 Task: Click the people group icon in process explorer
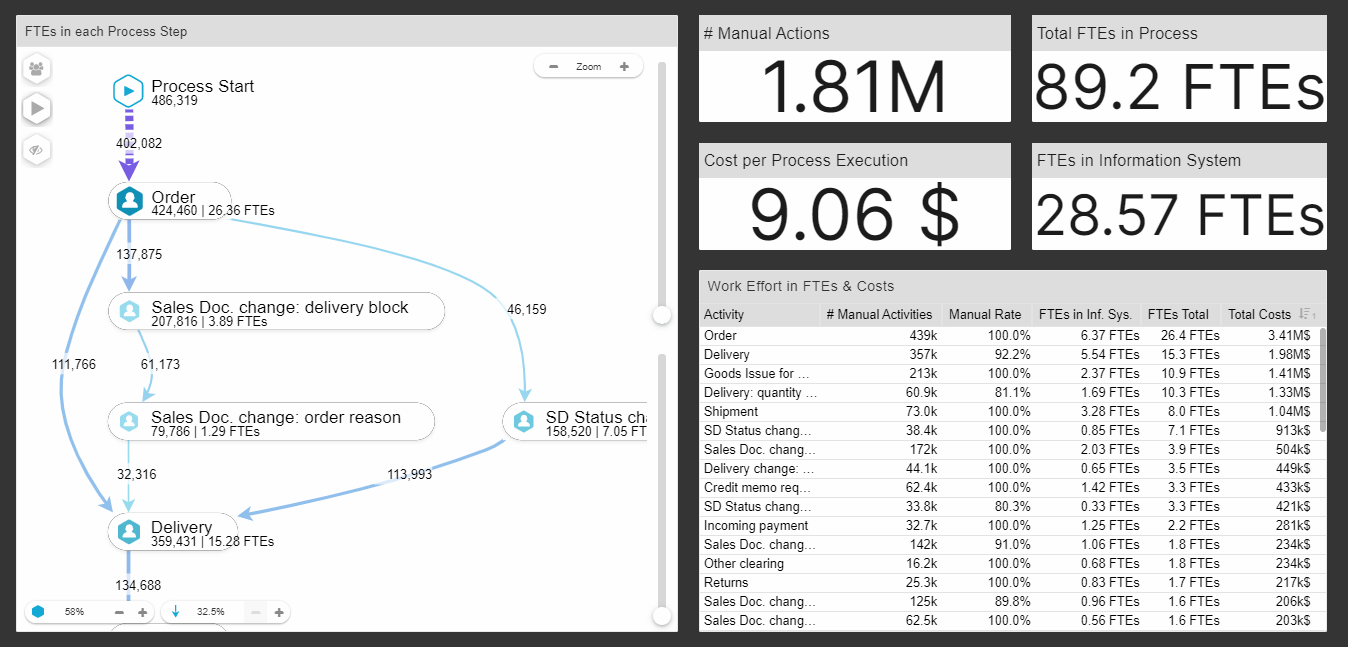(x=37, y=69)
